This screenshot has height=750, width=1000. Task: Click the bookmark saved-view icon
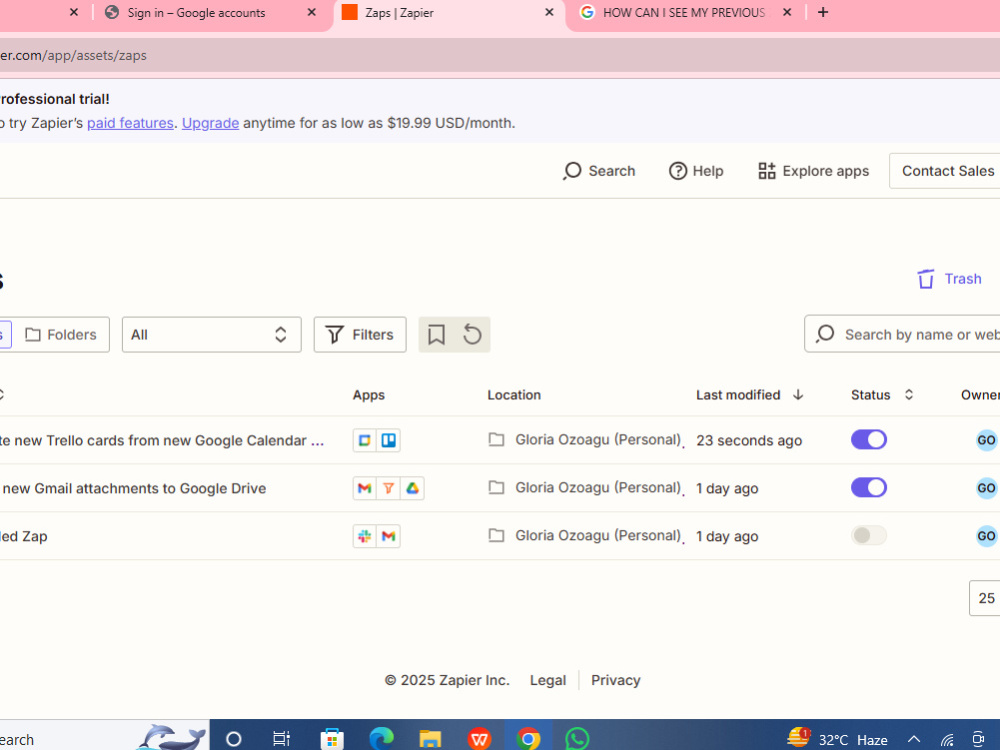click(436, 334)
